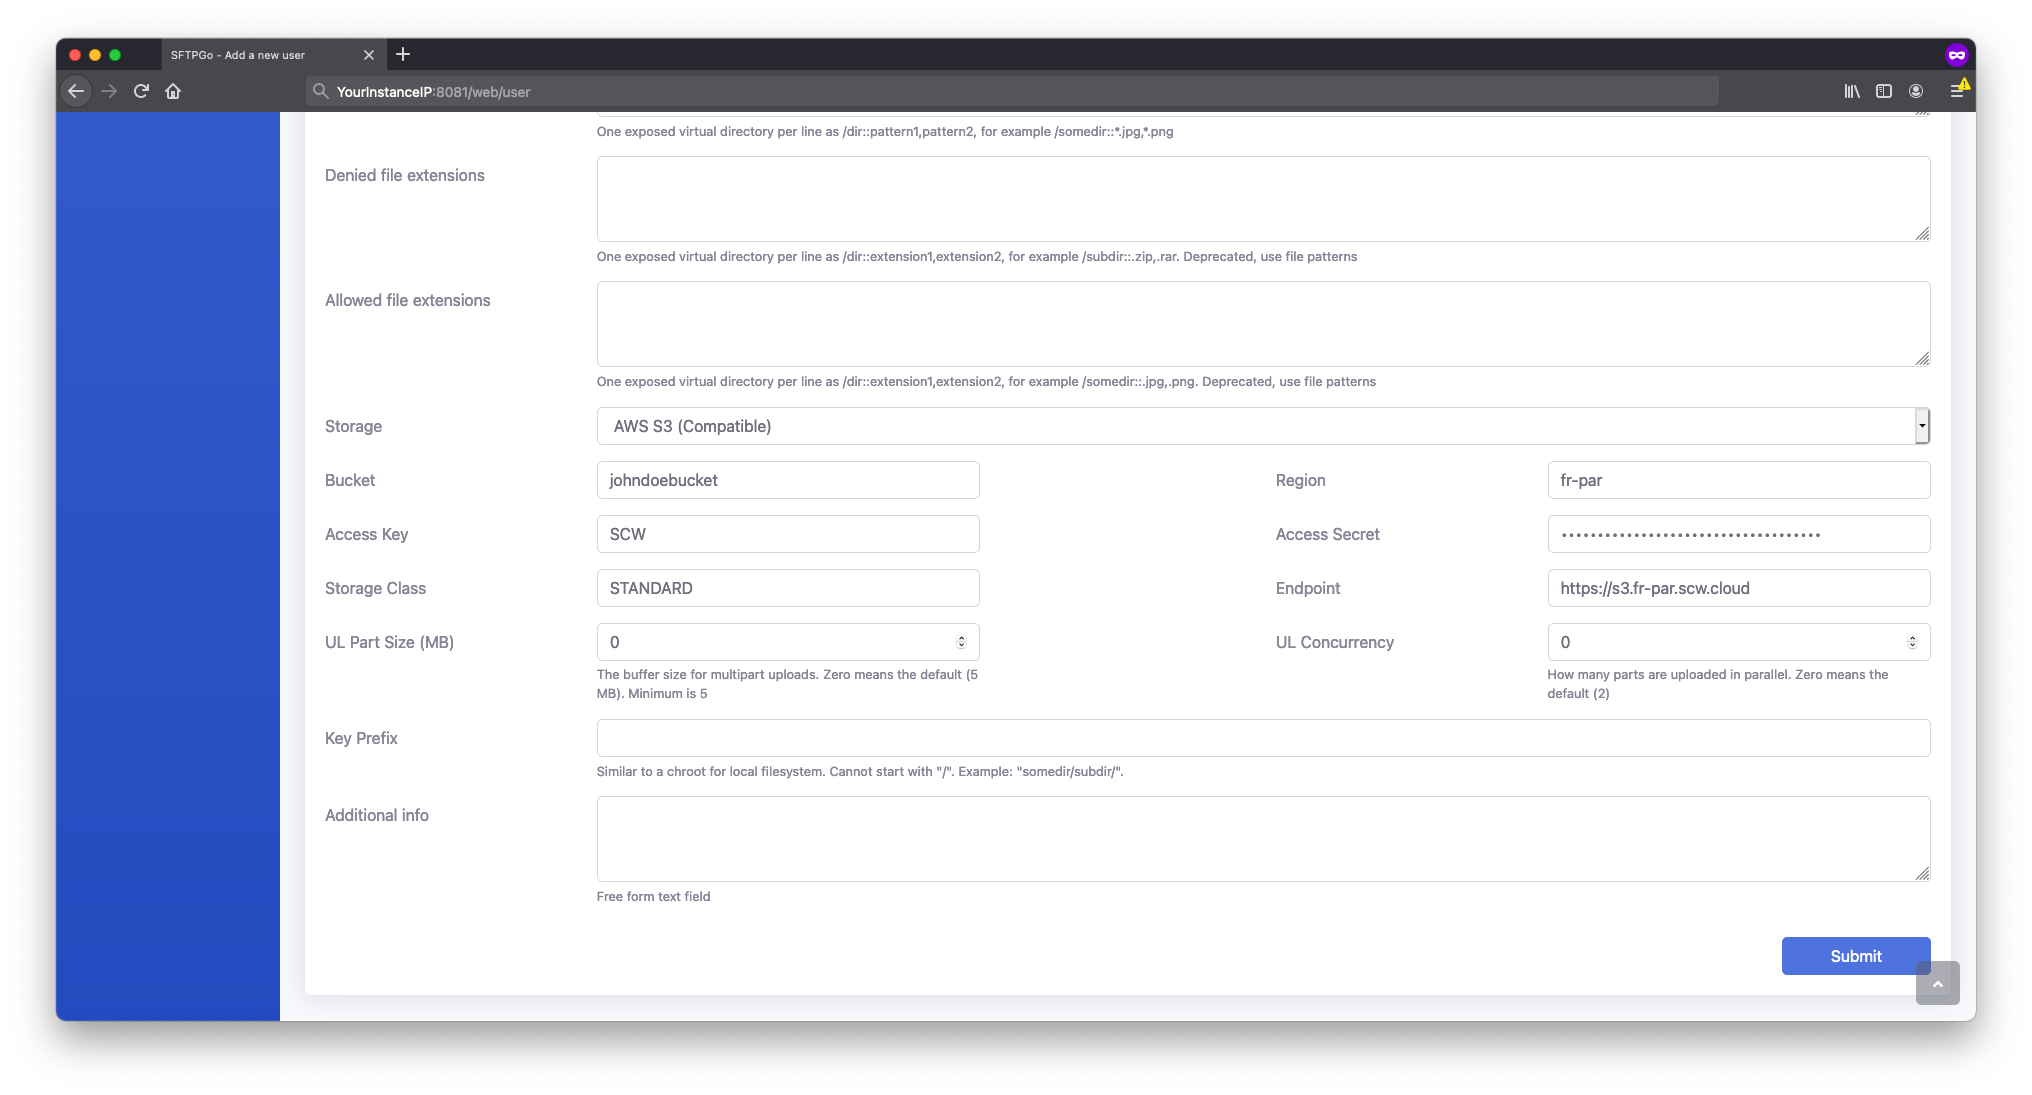Click the 'How many parts are uploaded' hint
Screen dimensions: 2032x1095
1717,684
